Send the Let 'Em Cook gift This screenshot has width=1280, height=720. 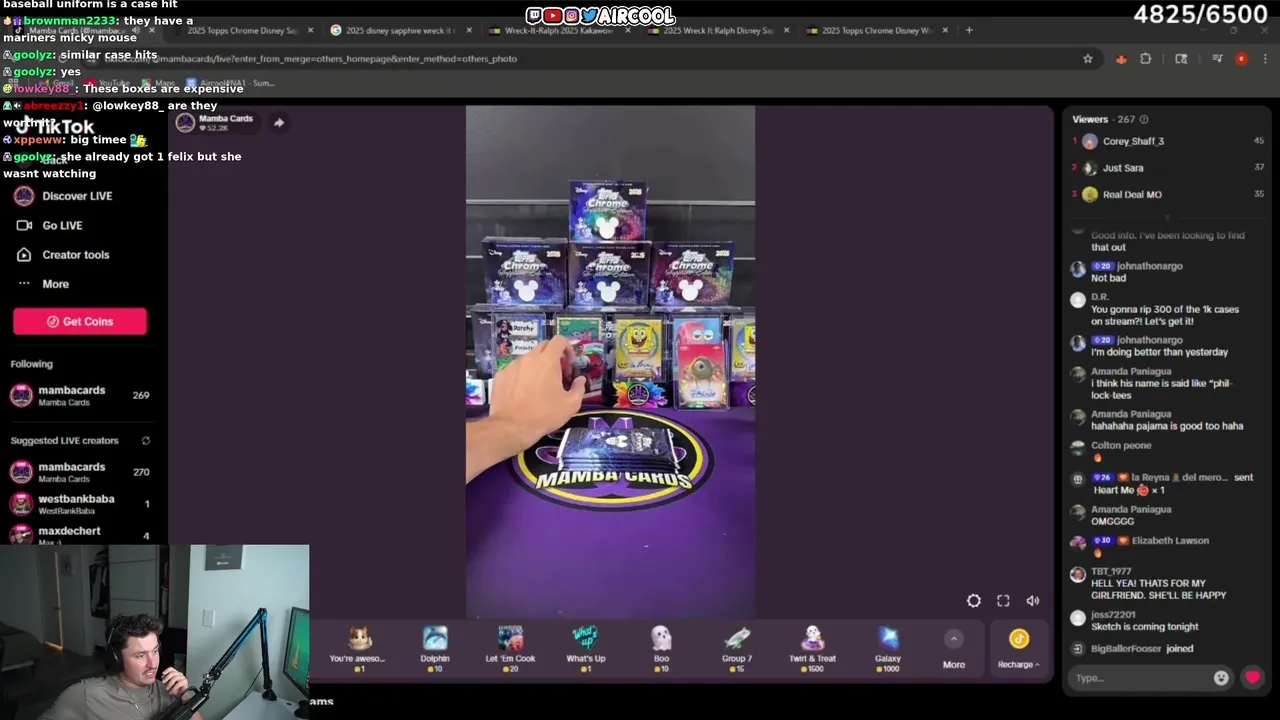click(x=510, y=648)
